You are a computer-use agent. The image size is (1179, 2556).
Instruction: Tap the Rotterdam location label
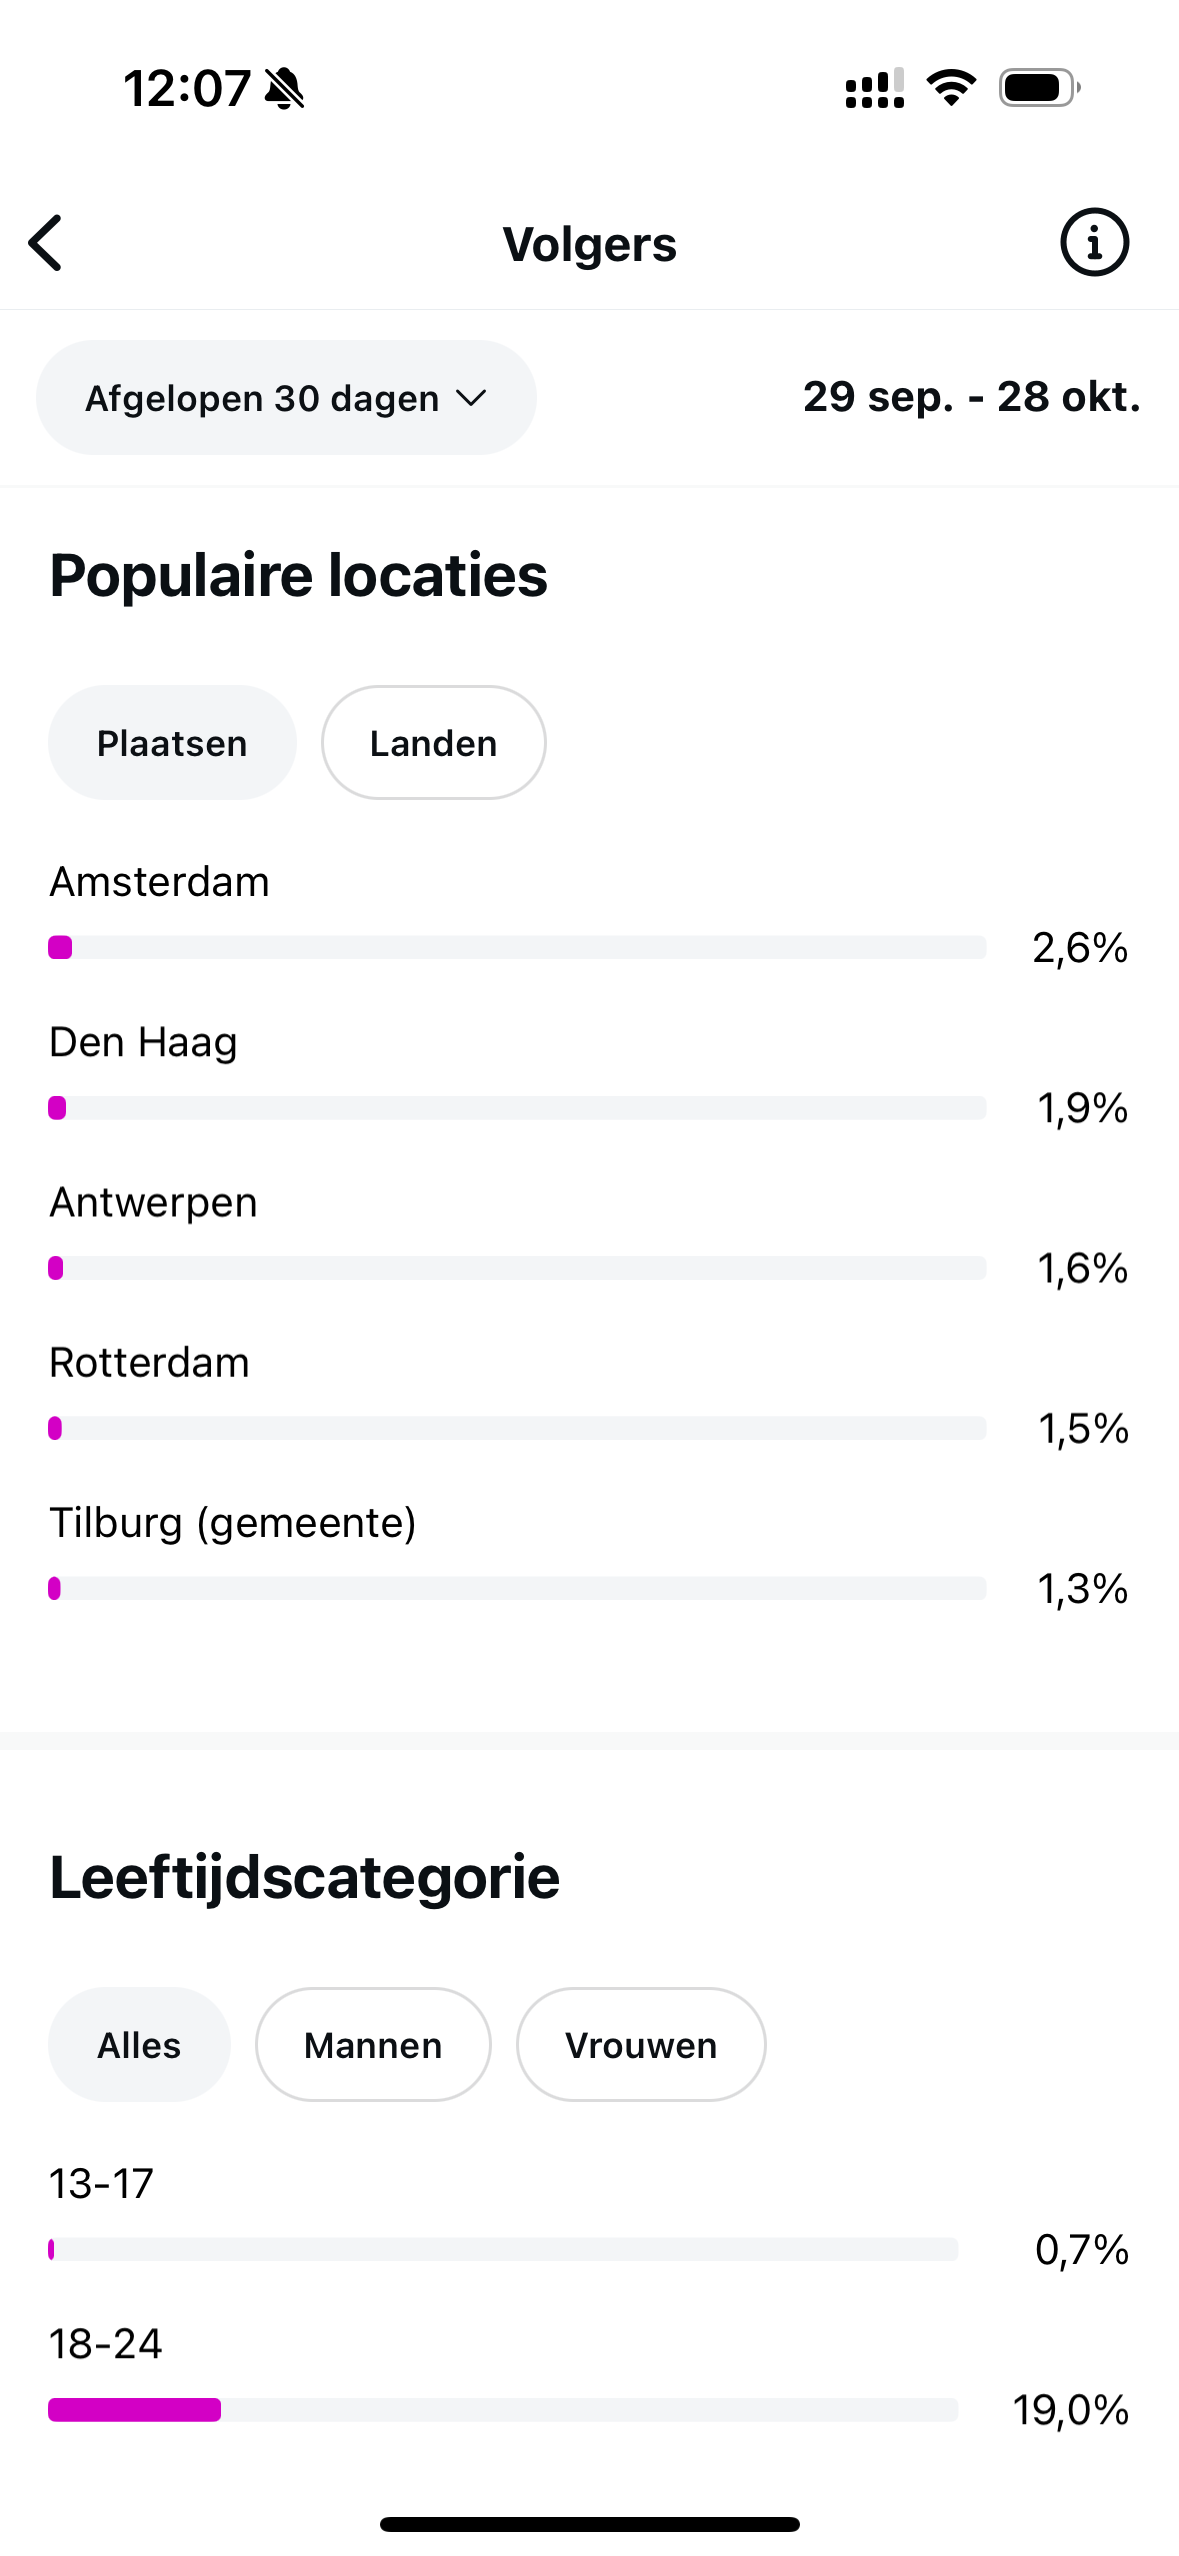[150, 1363]
